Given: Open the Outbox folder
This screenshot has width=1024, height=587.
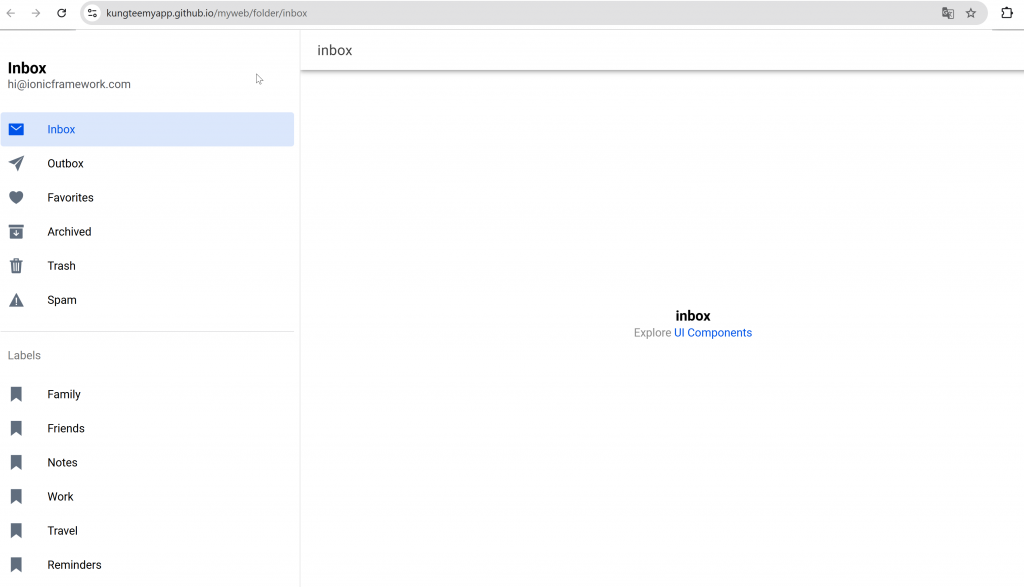Looking at the screenshot, I should [65, 163].
